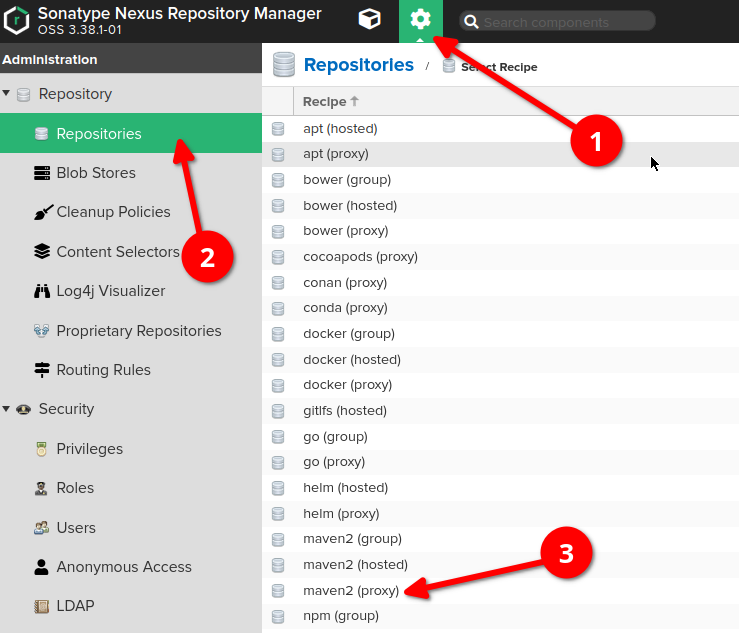Select the bower (hosted) recipe
Screen dimensions: 739x633
pyautogui.click(x=501, y=206)
